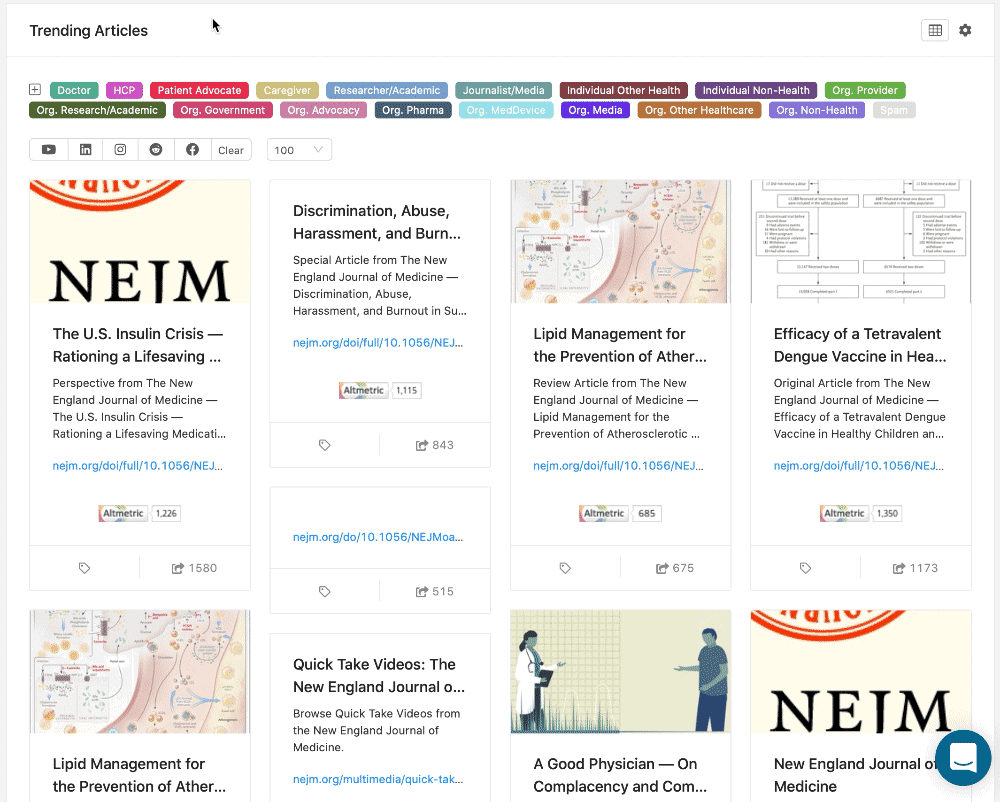Select the Org. MedDevice tag
This screenshot has height=802, width=1000.
(506, 110)
